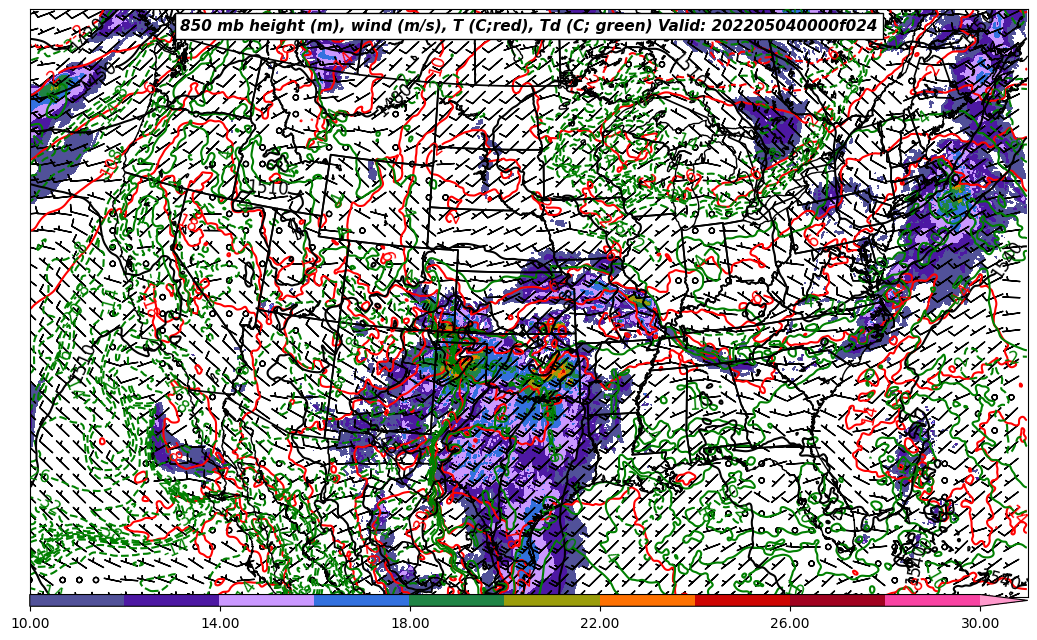Click the 14.00 colorbar tick label
This screenshot has height=640, width=1037.
point(220,623)
